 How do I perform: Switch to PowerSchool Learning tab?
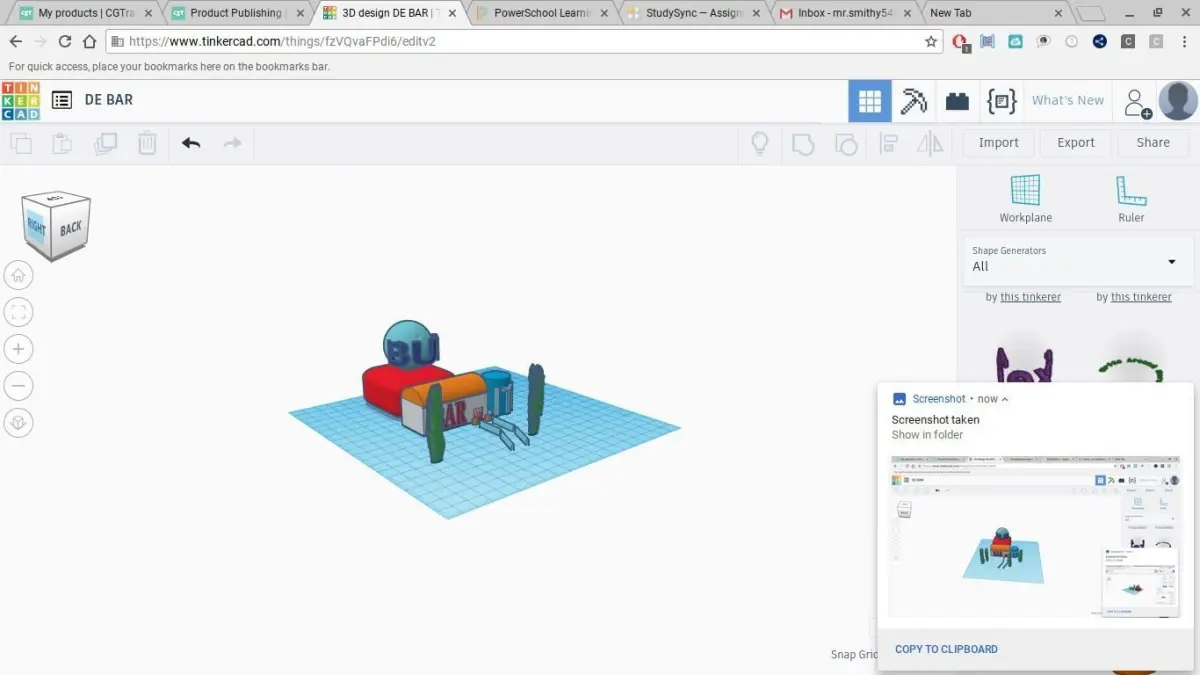(x=540, y=13)
